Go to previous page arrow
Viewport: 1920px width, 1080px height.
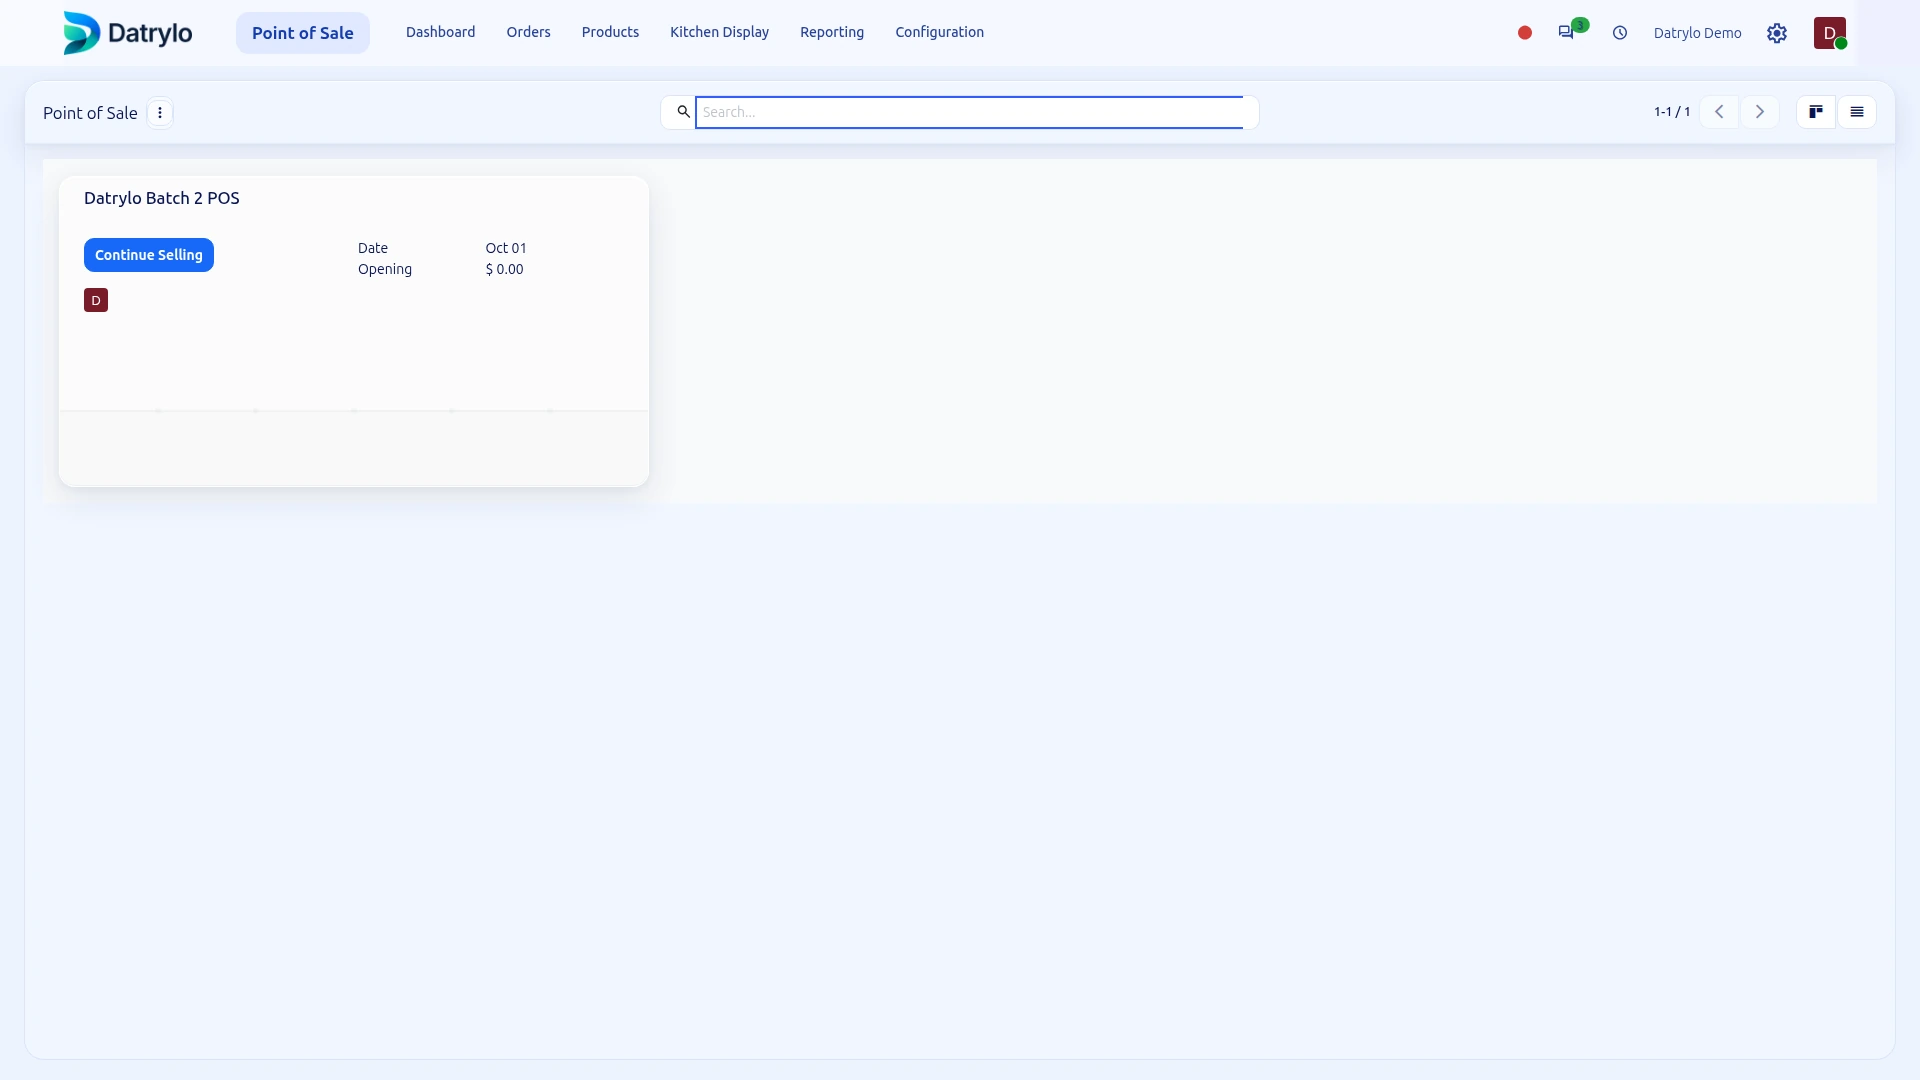tap(1719, 112)
